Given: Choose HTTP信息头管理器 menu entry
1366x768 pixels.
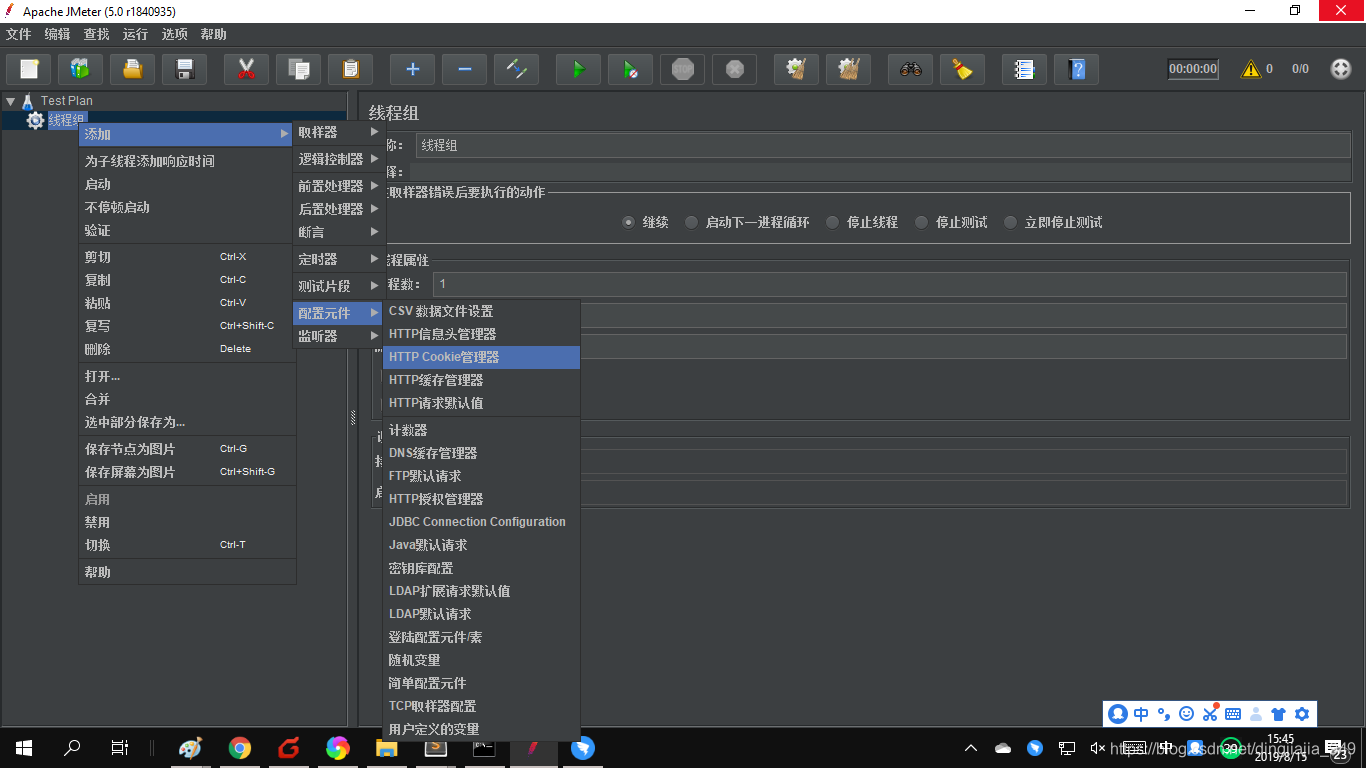Looking at the screenshot, I should tap(481, 334).
